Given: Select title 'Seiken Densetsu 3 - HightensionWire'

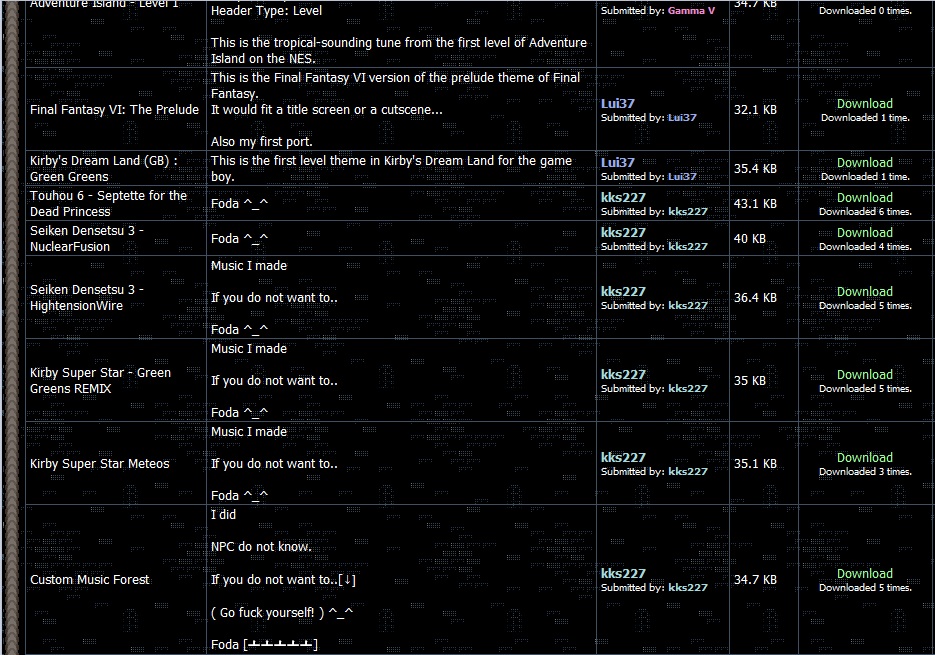Looking at the screenshot, I should pyautogui.click(x=87, y=298).
